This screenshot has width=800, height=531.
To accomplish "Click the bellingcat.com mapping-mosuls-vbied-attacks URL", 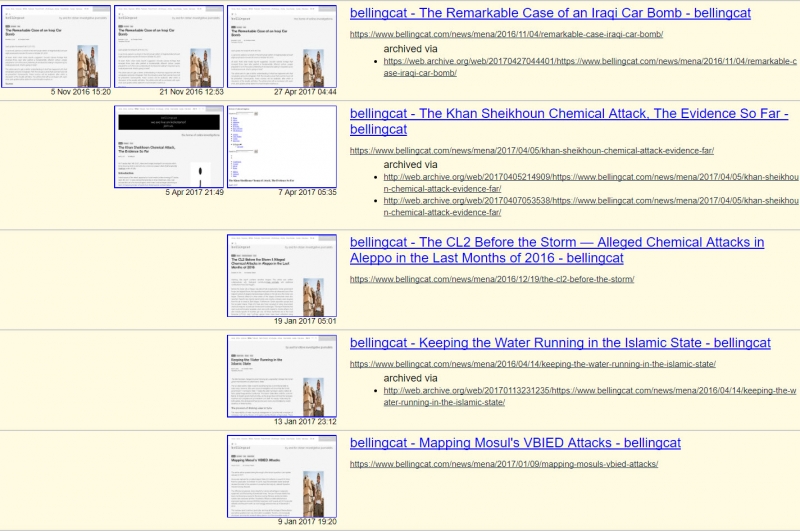I will 503,464.
